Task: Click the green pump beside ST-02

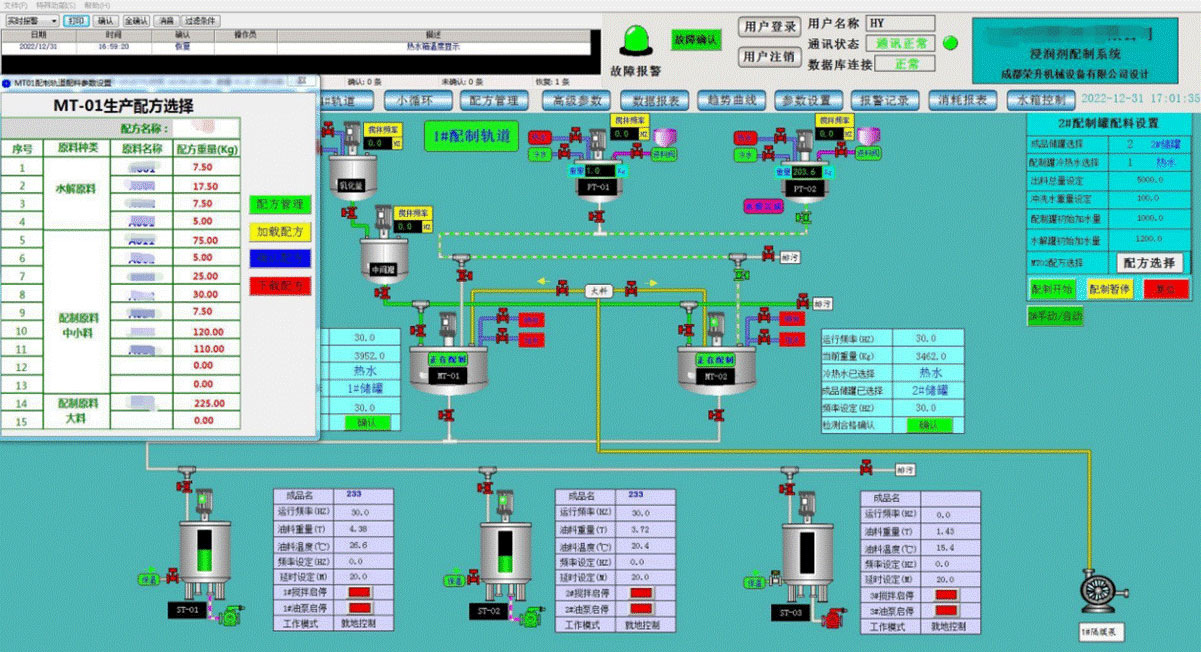Action: 527,619
